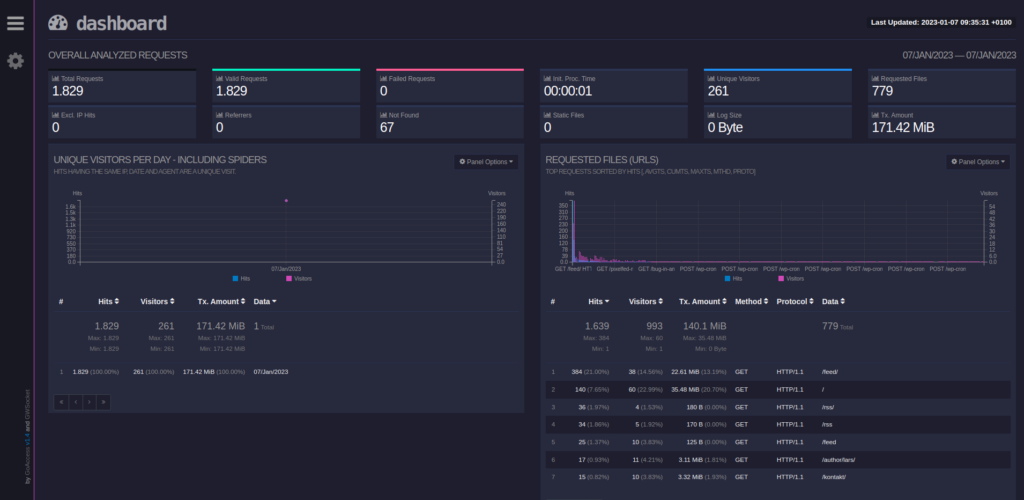Select the /rss request row with 34 hits
This screenshot has height=500, width=1024.
(778, 424)
